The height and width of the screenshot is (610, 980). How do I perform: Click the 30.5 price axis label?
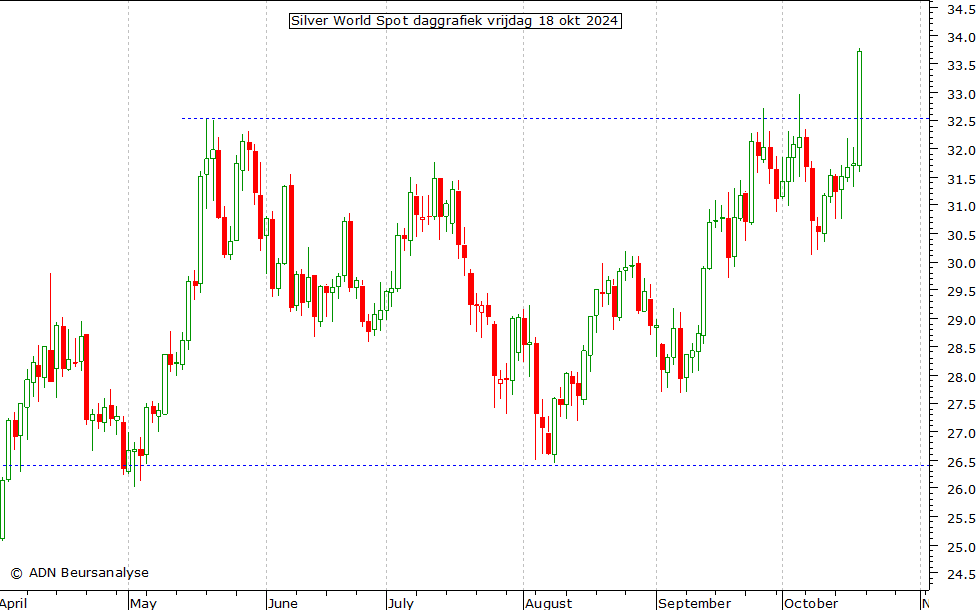[961, 236]
